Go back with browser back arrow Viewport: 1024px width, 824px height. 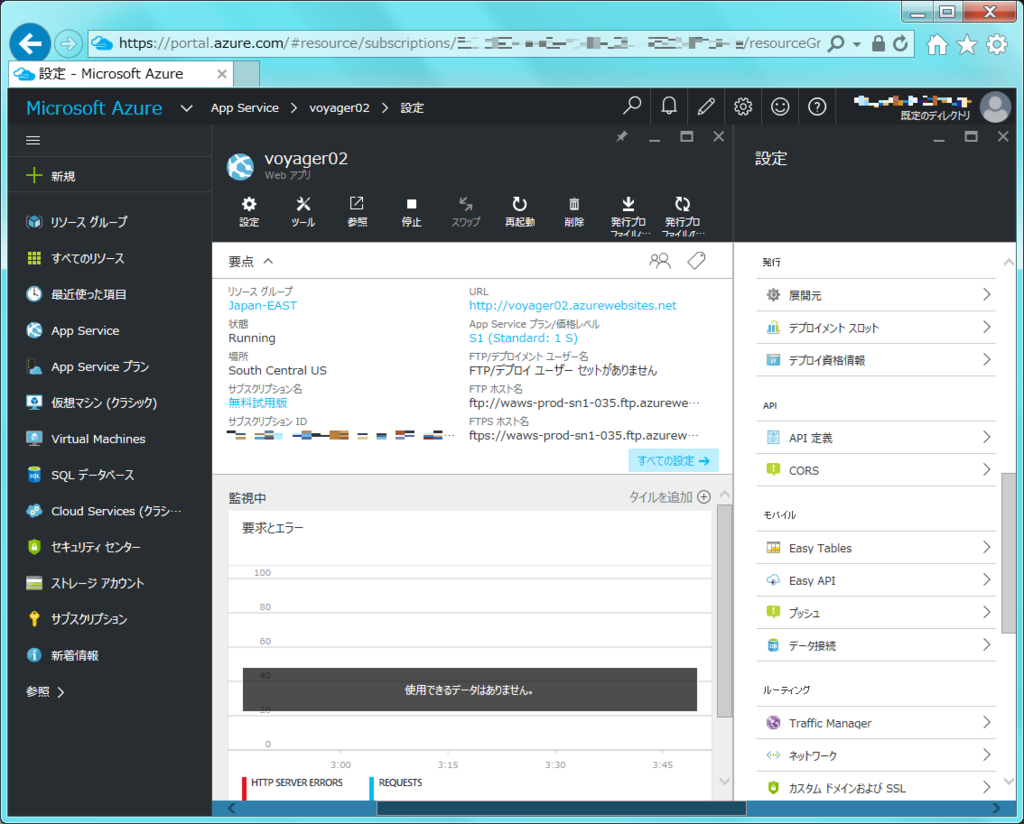[x=30, y=44]
